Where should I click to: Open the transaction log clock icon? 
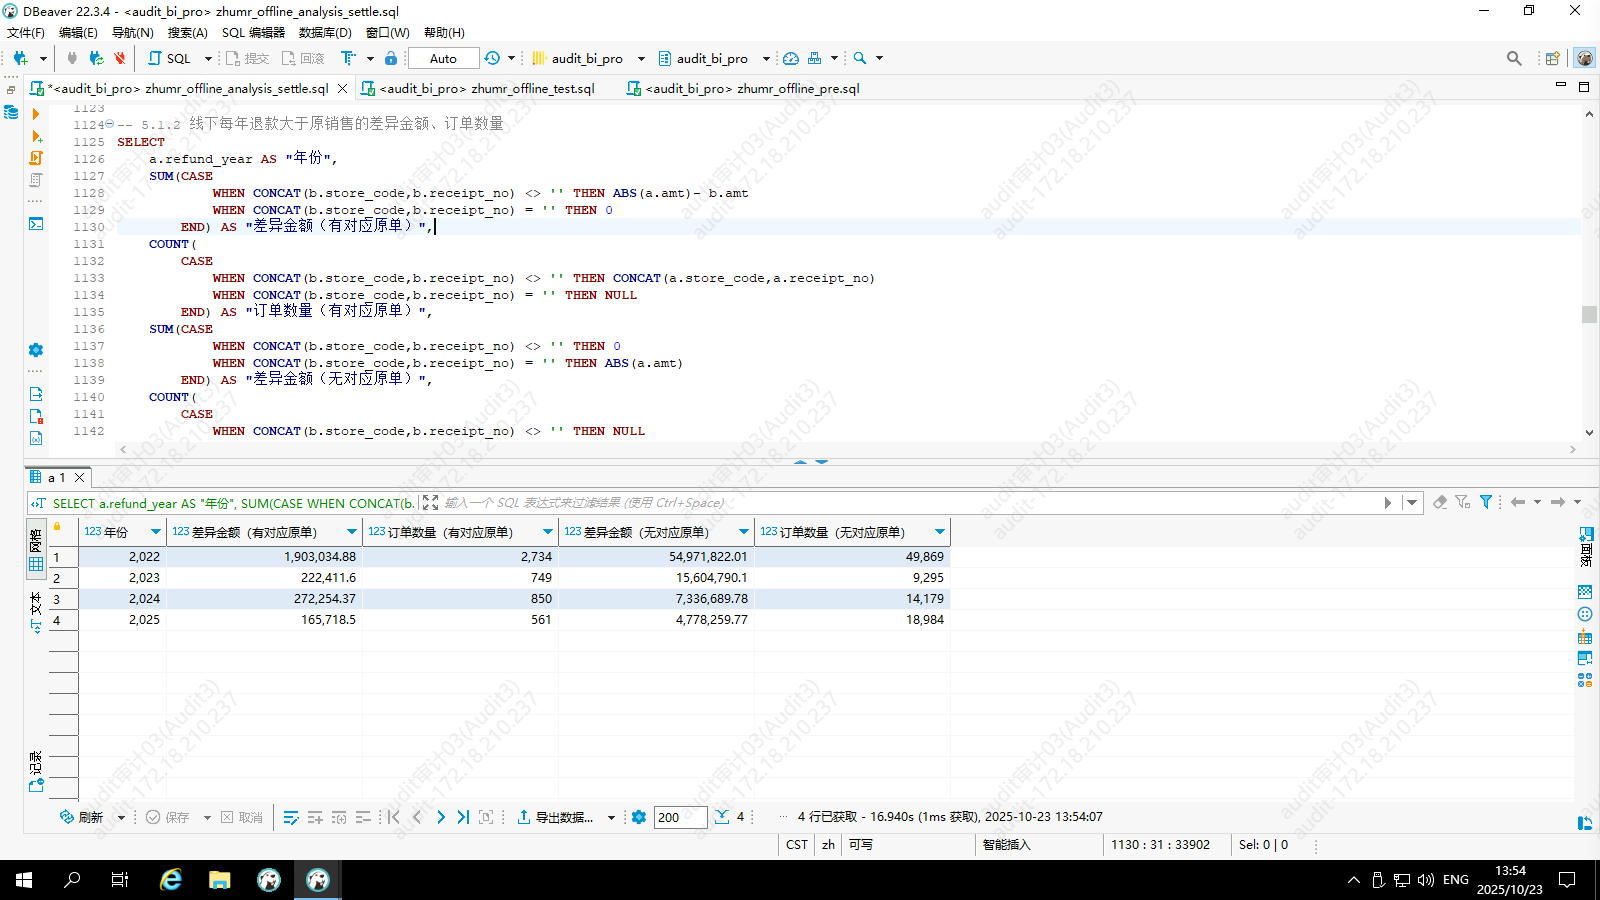tap(492, 58)
